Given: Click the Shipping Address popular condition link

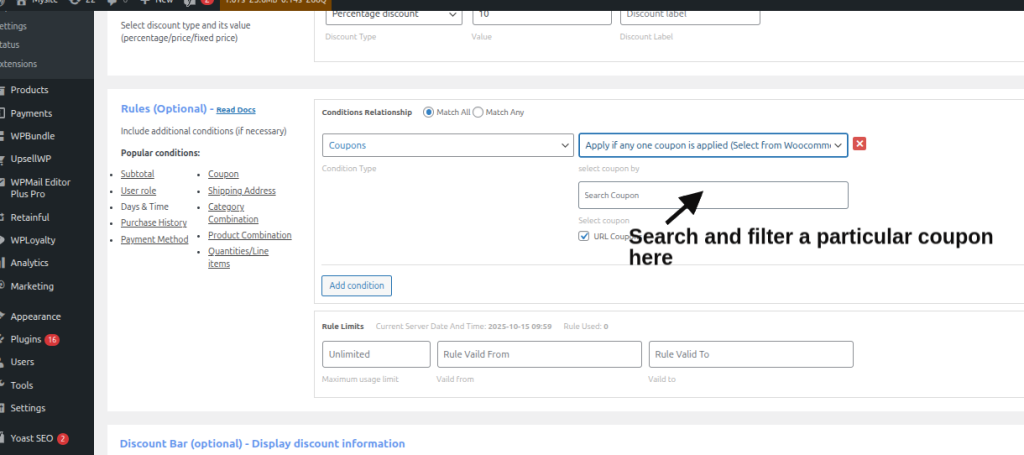Looking at the screenshot, I should (x=241, y=190).
